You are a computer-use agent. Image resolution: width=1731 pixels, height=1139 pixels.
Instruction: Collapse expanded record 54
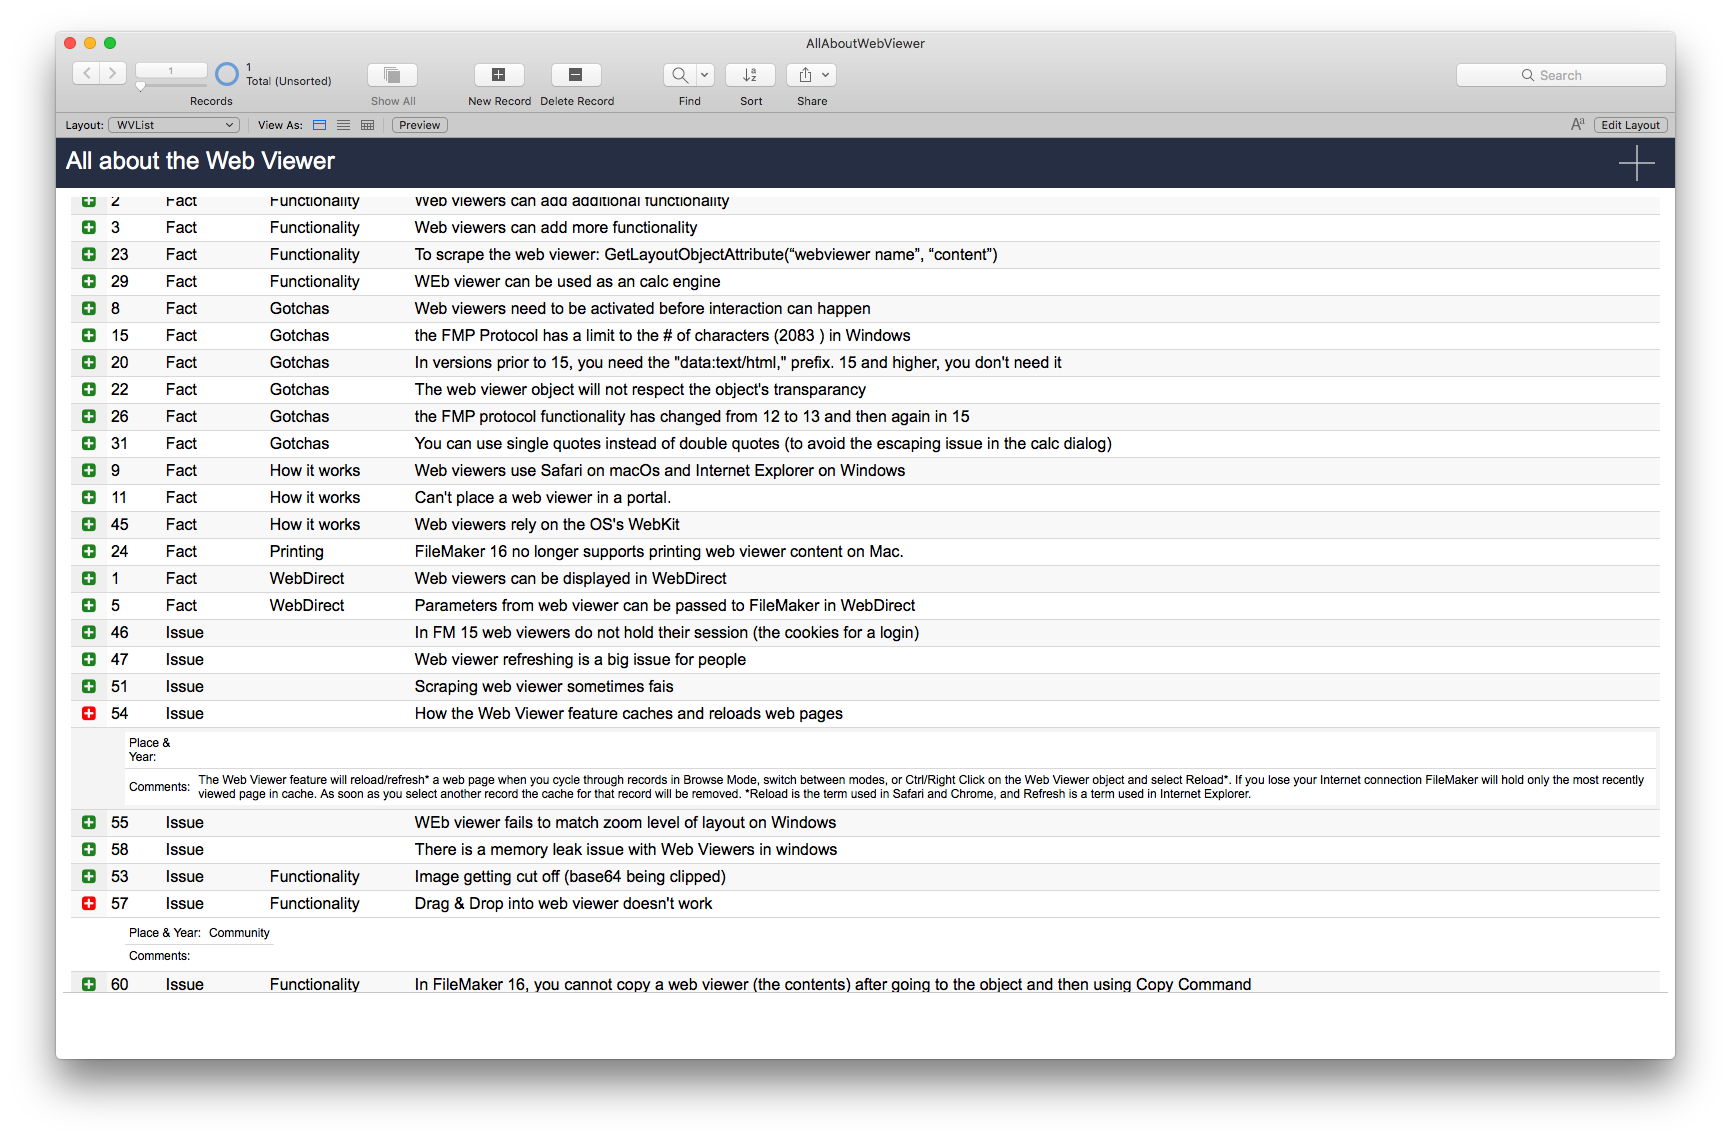coord(89,714)
